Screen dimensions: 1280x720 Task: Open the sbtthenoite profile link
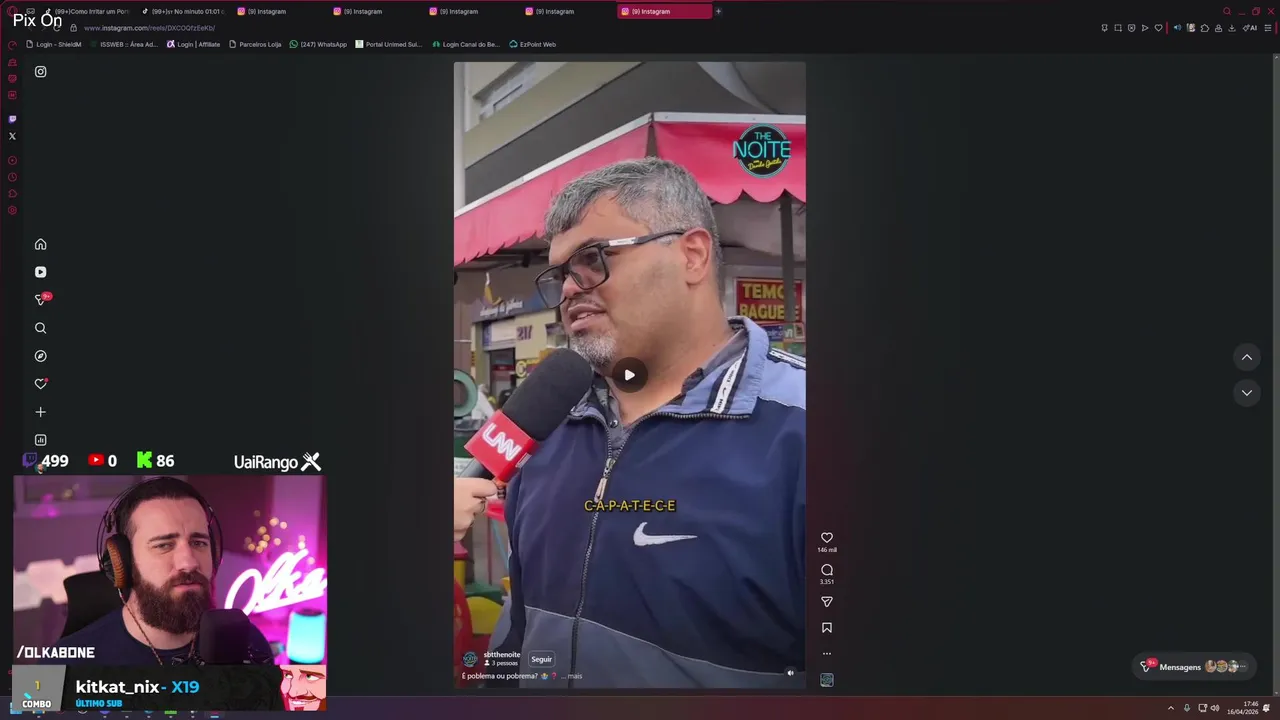point(502,655)
